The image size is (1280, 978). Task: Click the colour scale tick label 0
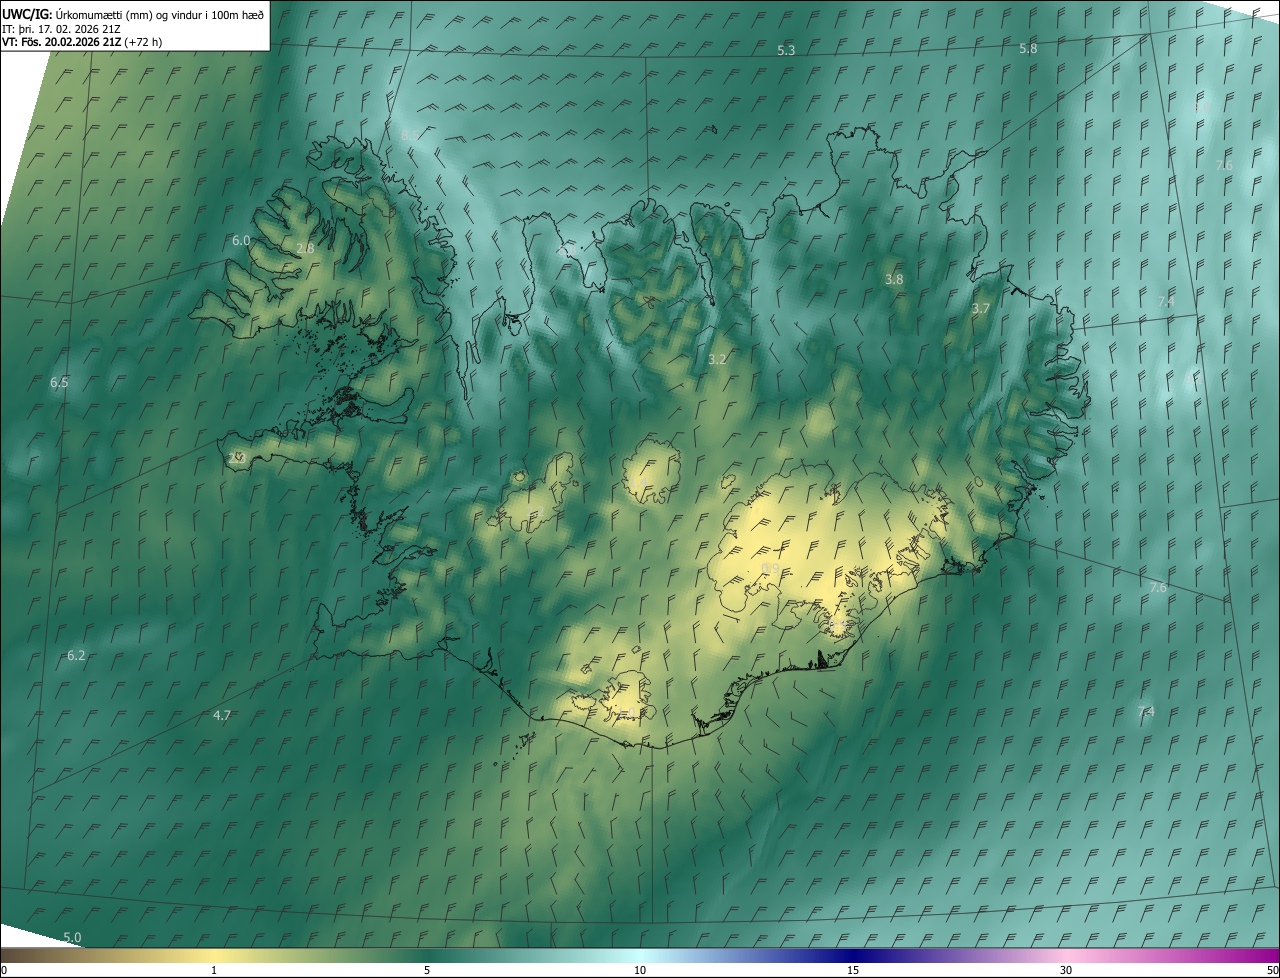[3, 971]
